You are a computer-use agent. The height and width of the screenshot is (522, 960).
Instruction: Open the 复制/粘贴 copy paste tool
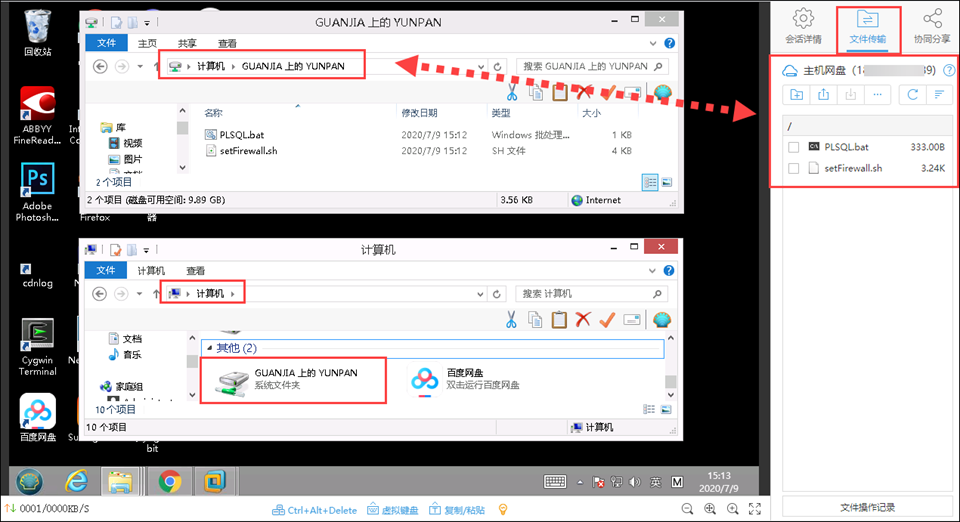457,510
